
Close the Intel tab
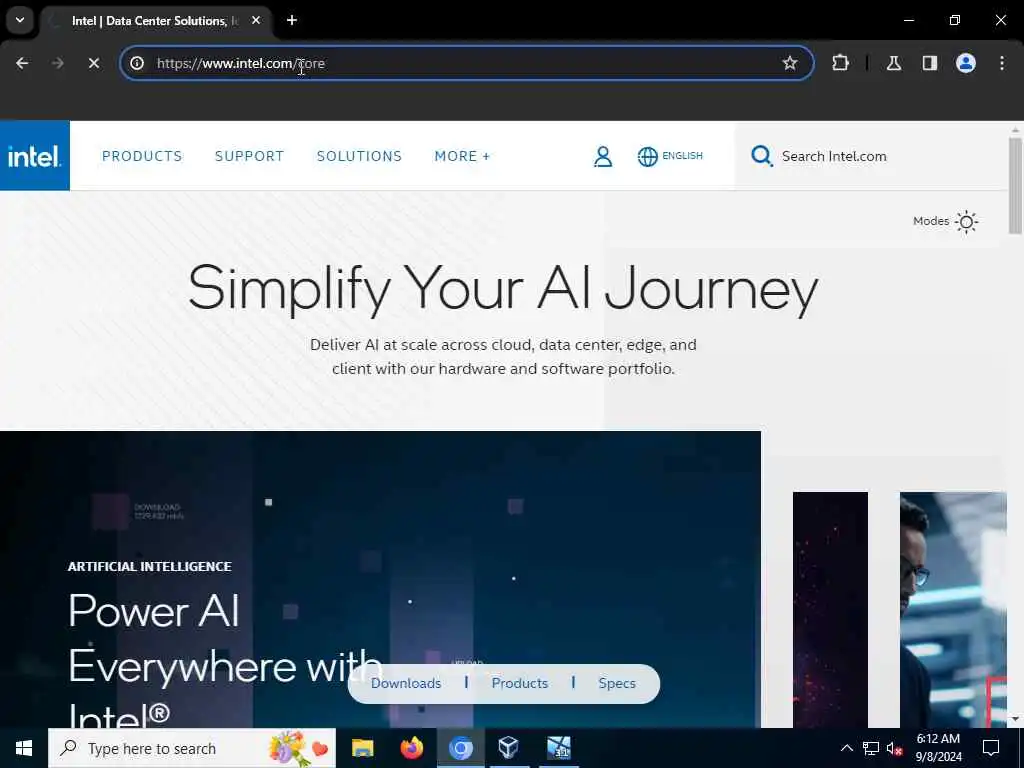click(256, 20)
